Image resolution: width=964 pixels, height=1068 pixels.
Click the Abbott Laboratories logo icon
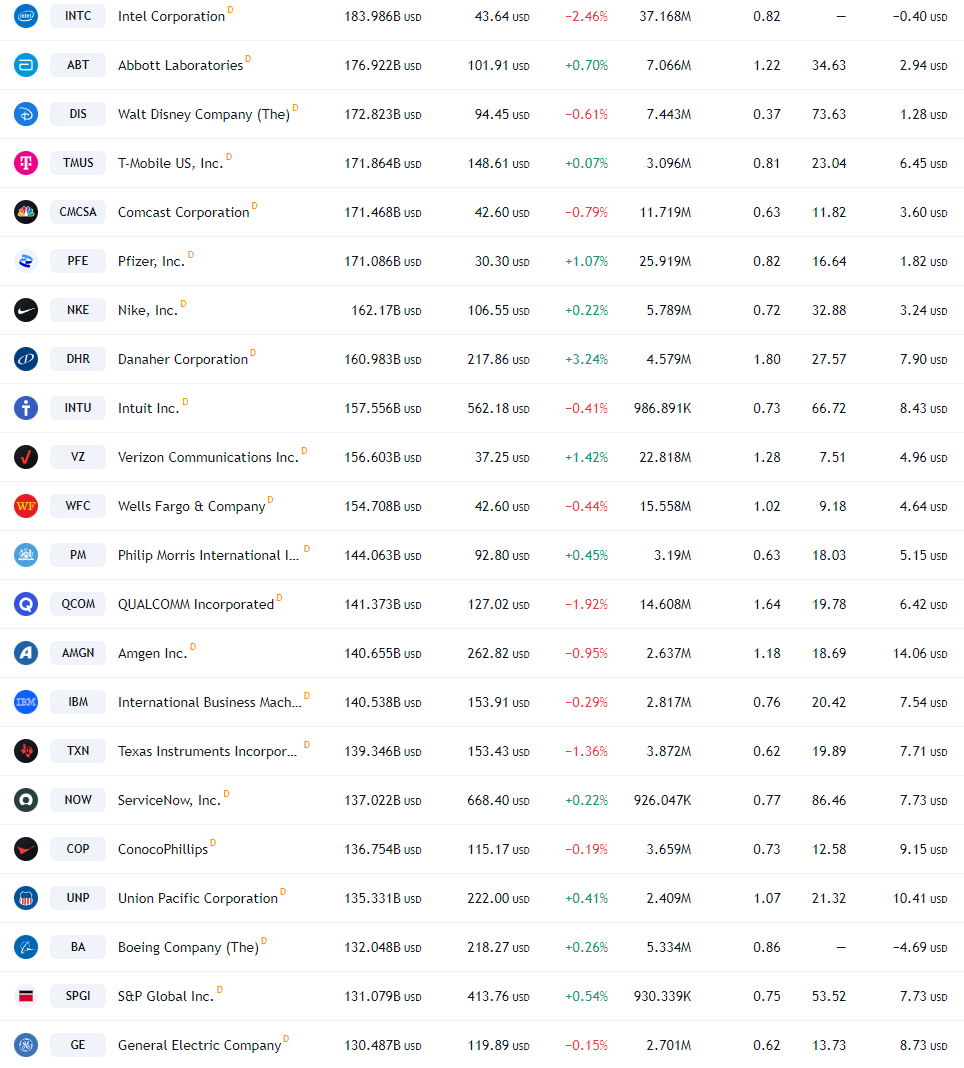tap(26, 65)
